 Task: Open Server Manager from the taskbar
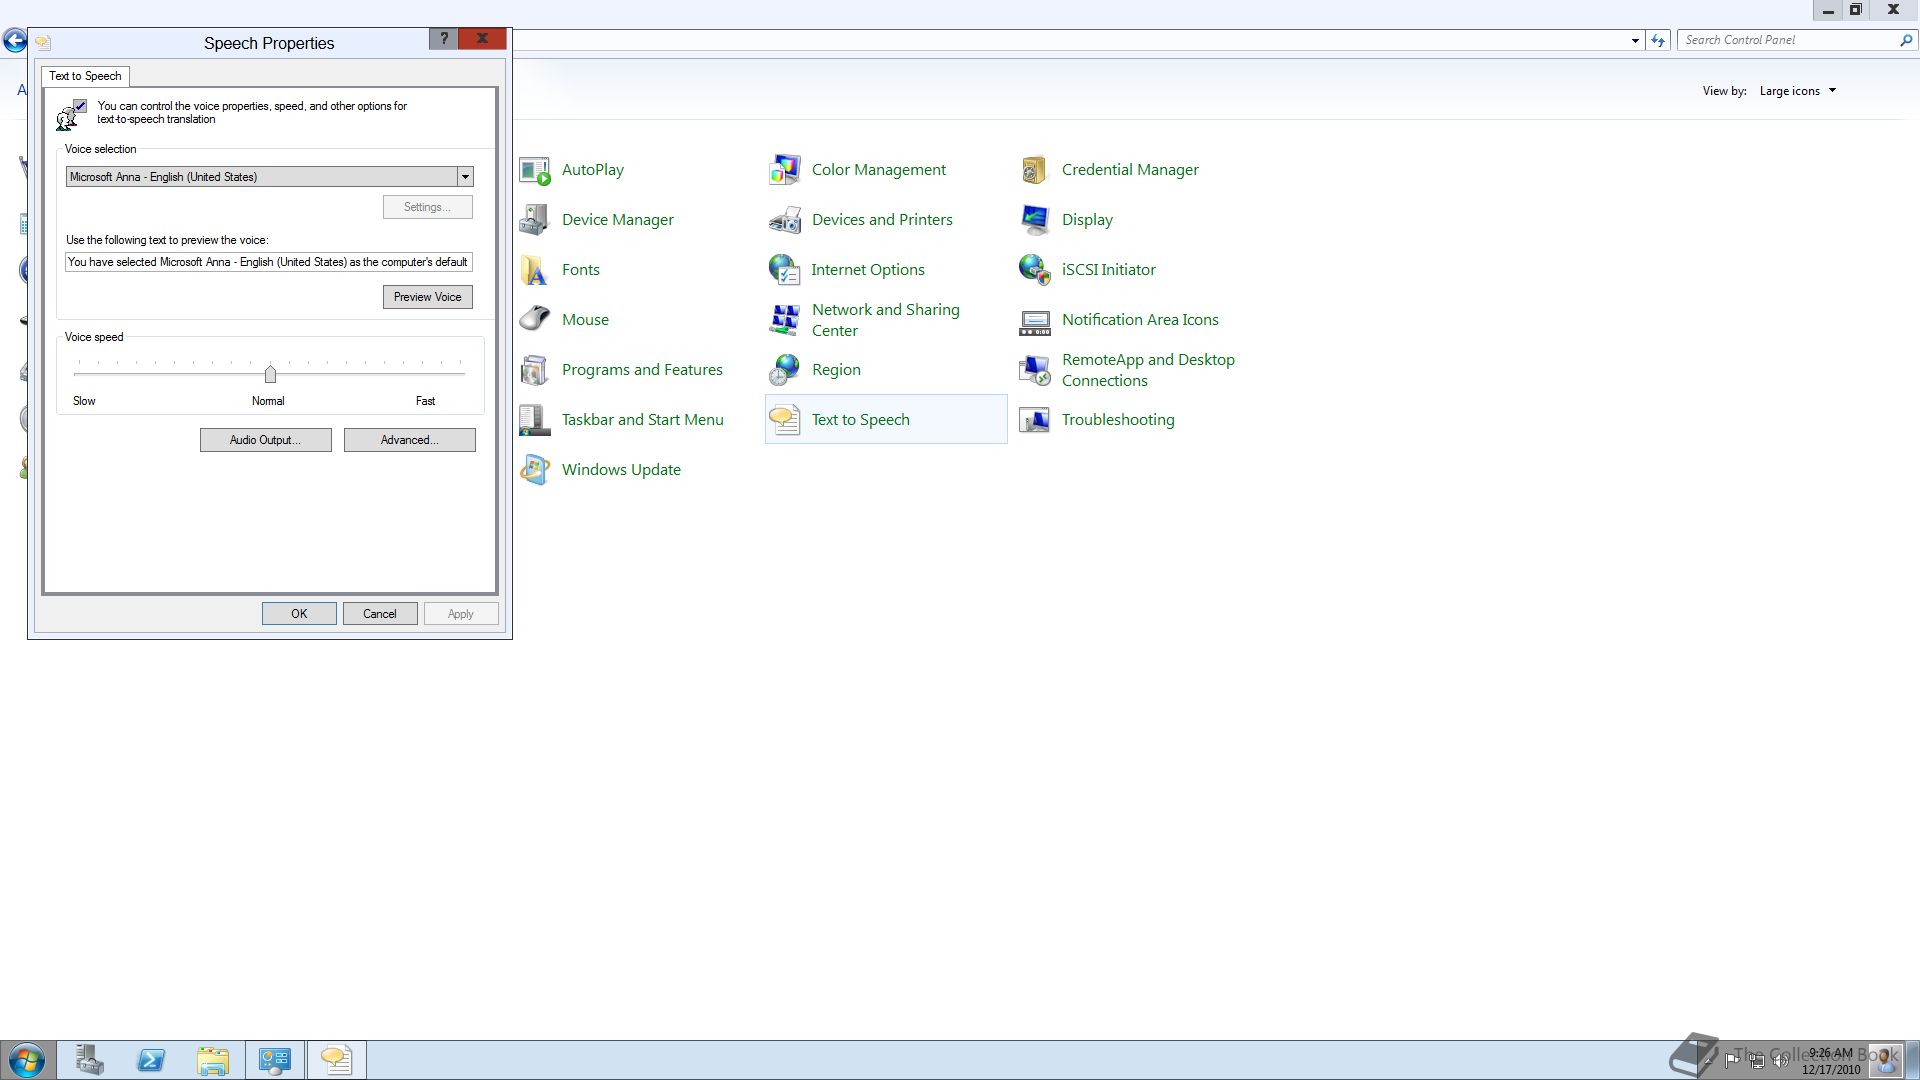[89, 1060]
